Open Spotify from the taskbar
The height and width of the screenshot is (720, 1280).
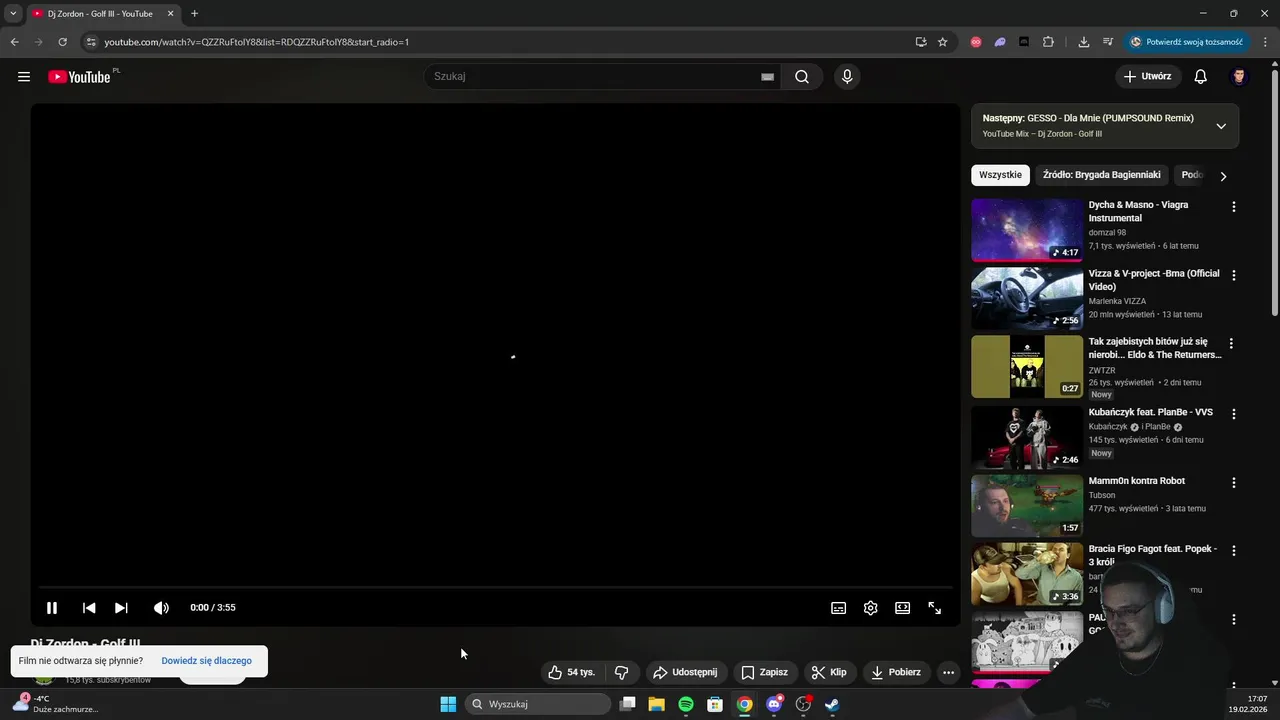click(686, 704)
